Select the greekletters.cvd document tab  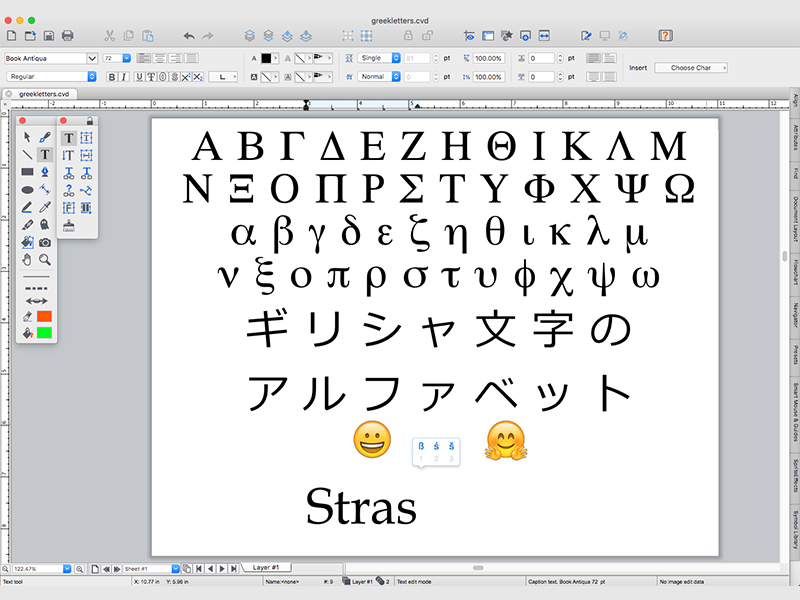coord(45,94)
